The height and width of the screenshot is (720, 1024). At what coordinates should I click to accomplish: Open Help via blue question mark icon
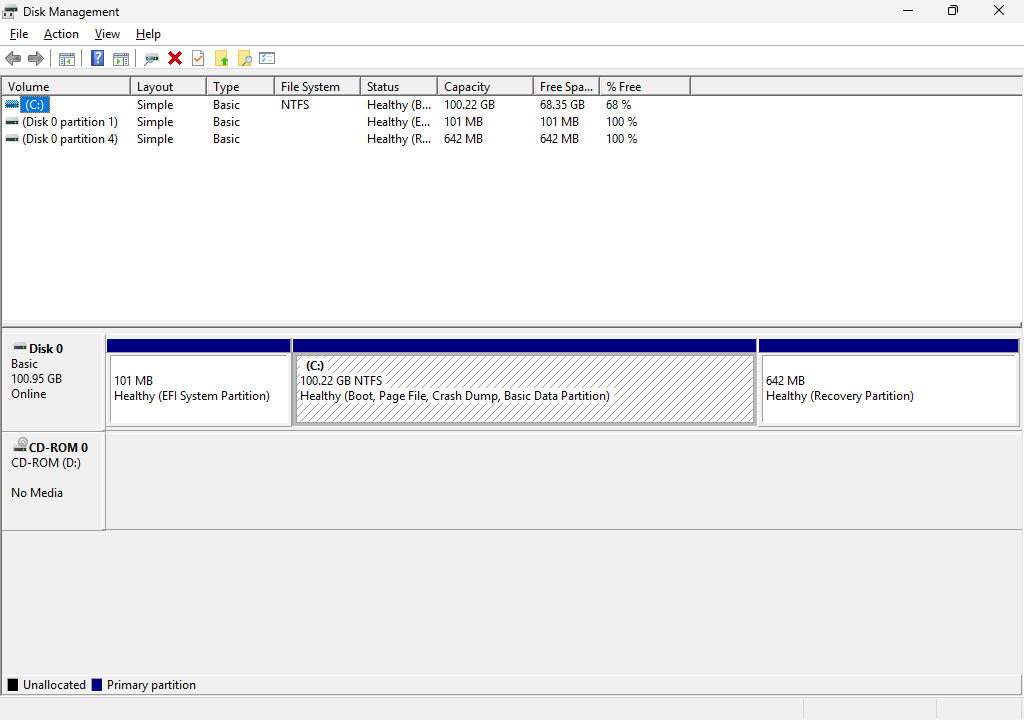point(97,59)
